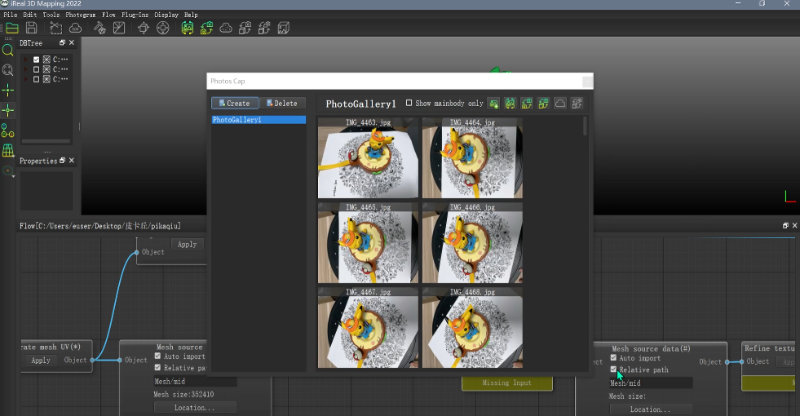Click the second green icon in the PhotoGallery1 toolbar

tap(510, 103)
